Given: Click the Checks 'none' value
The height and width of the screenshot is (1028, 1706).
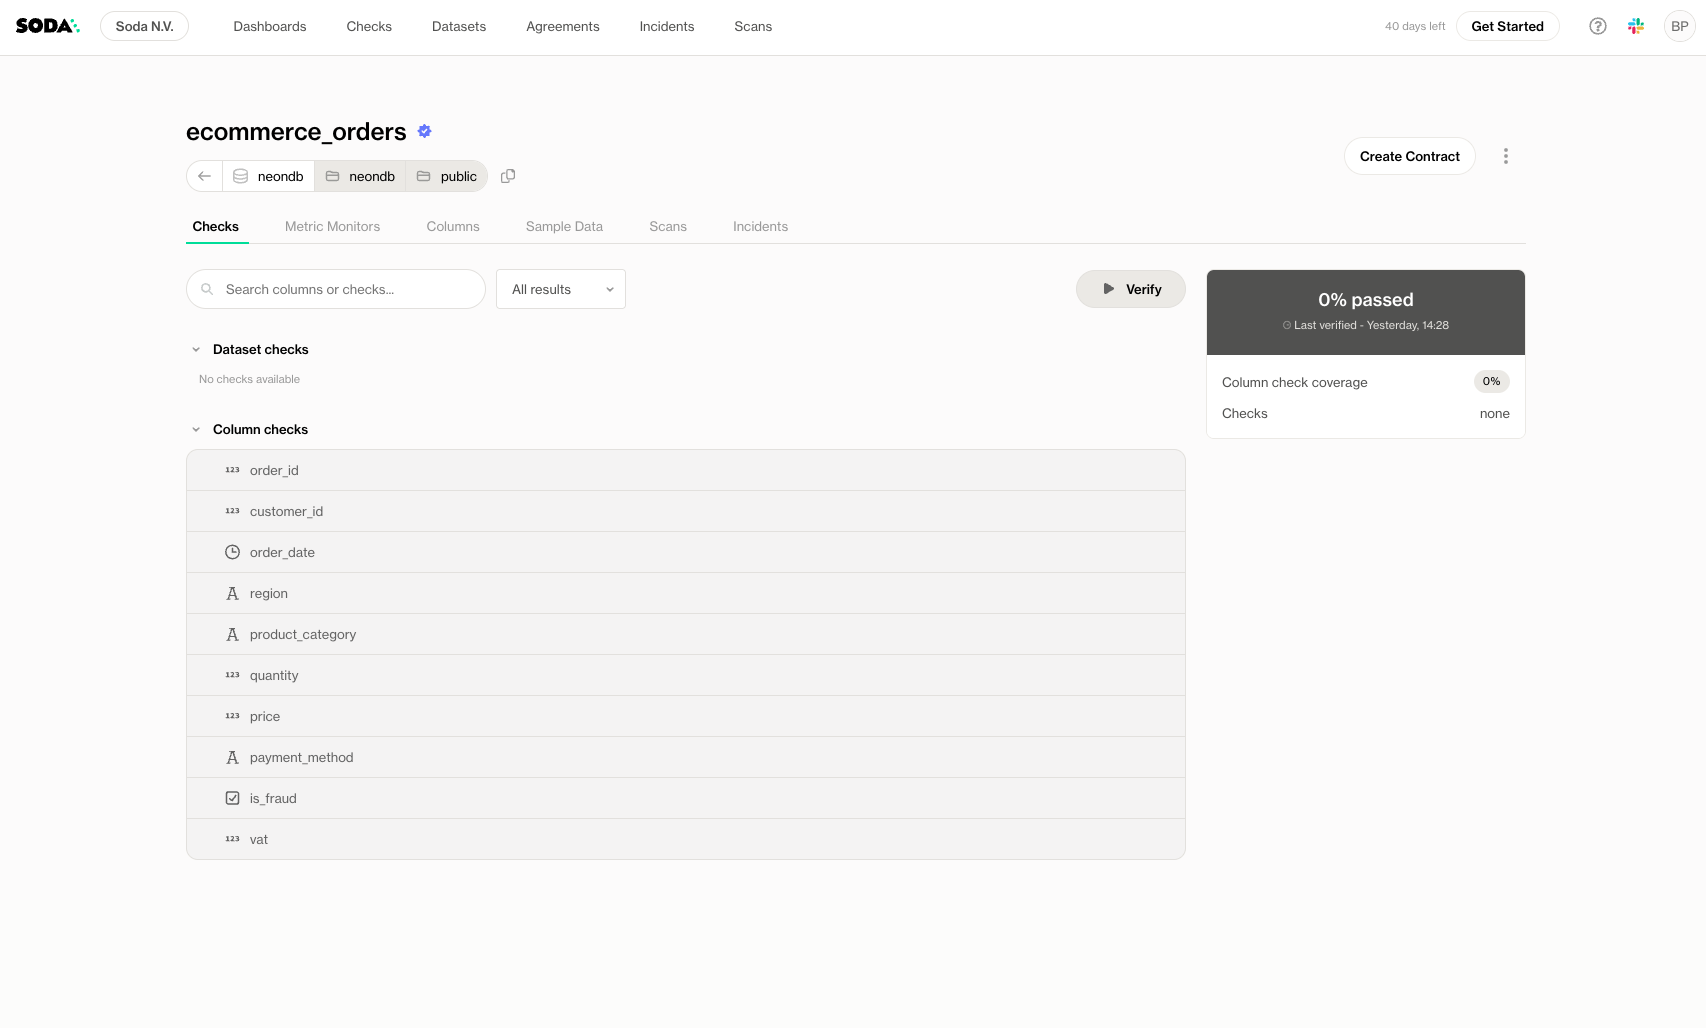Looking at the screenshot, I should point(1494,413).
